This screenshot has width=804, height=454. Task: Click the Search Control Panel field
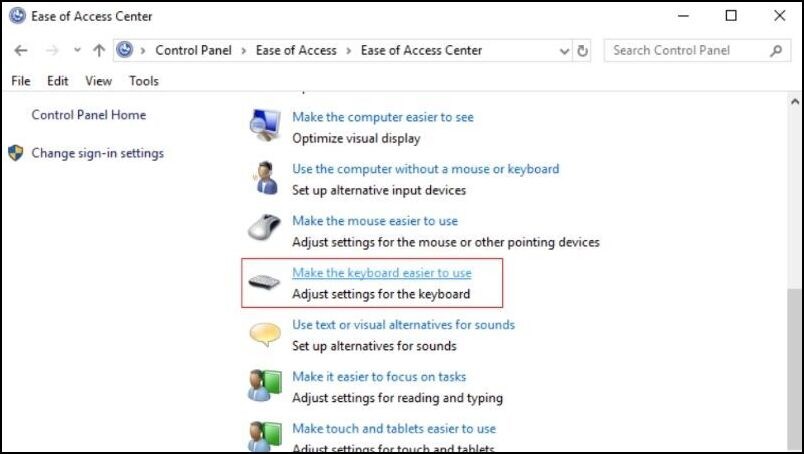(687, 50)
